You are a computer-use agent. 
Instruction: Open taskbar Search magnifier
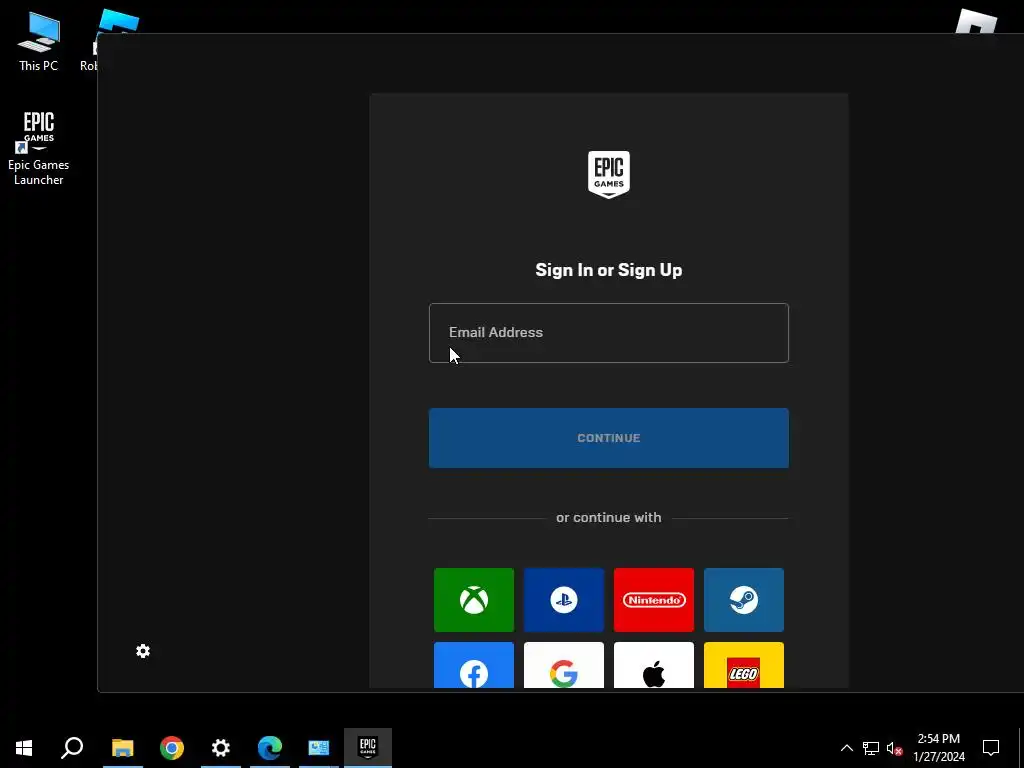coord(72,747)
